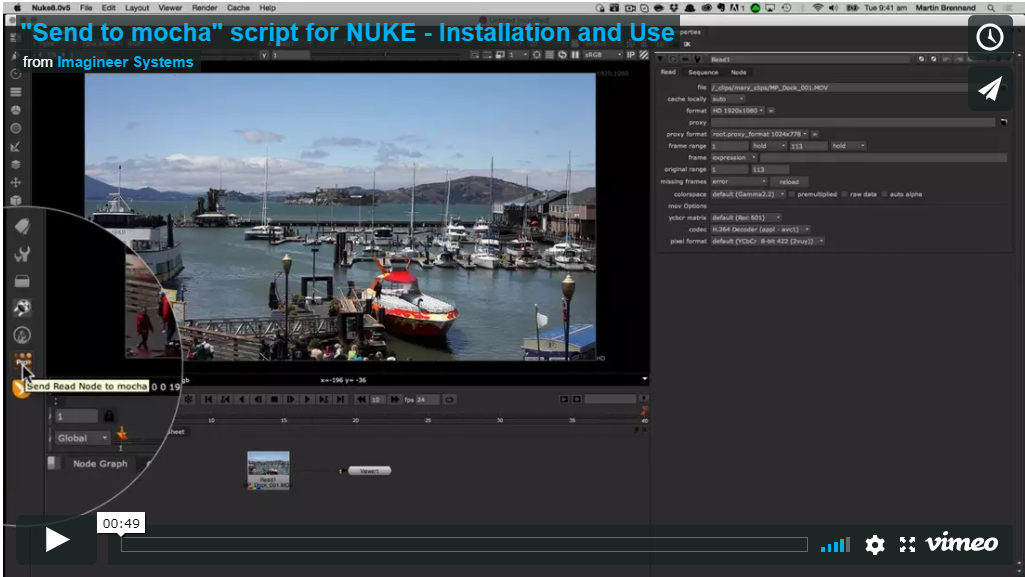This screenshot has width=1025, height=577.
Task: Click the Vimeo logo
Action: point(962,543)
